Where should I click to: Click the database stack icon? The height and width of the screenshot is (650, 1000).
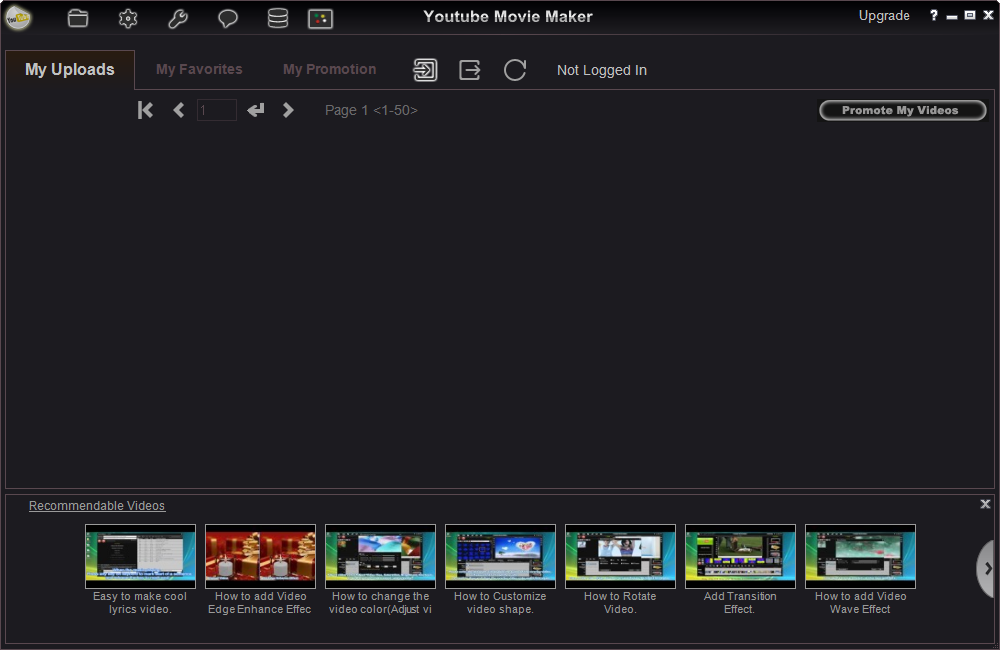277,18
